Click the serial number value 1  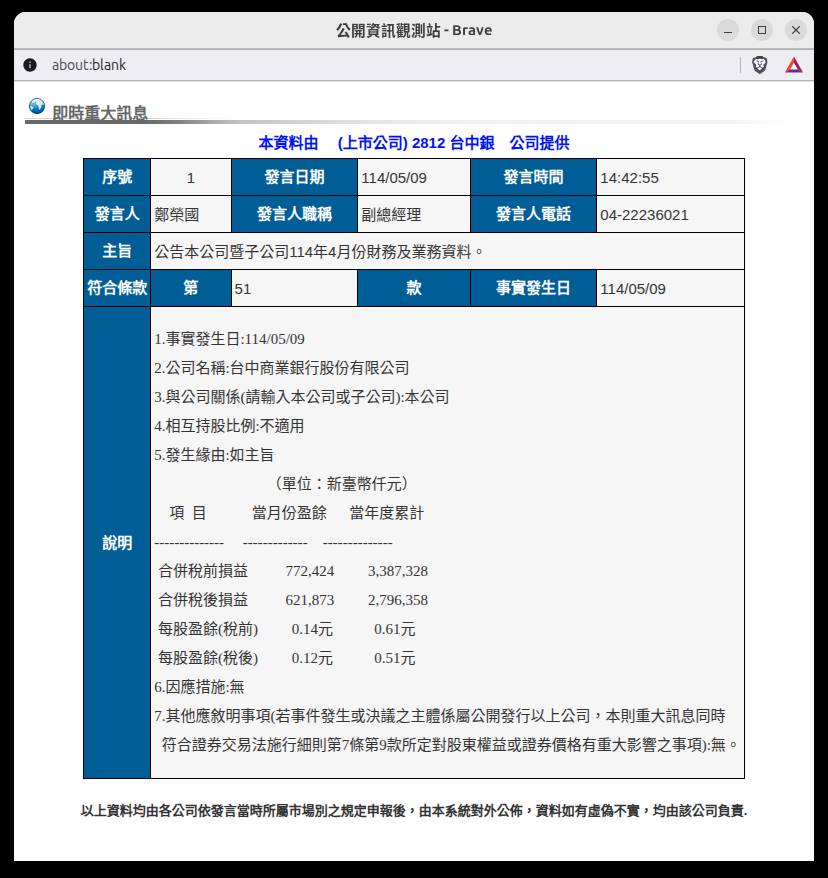point(190,178)
